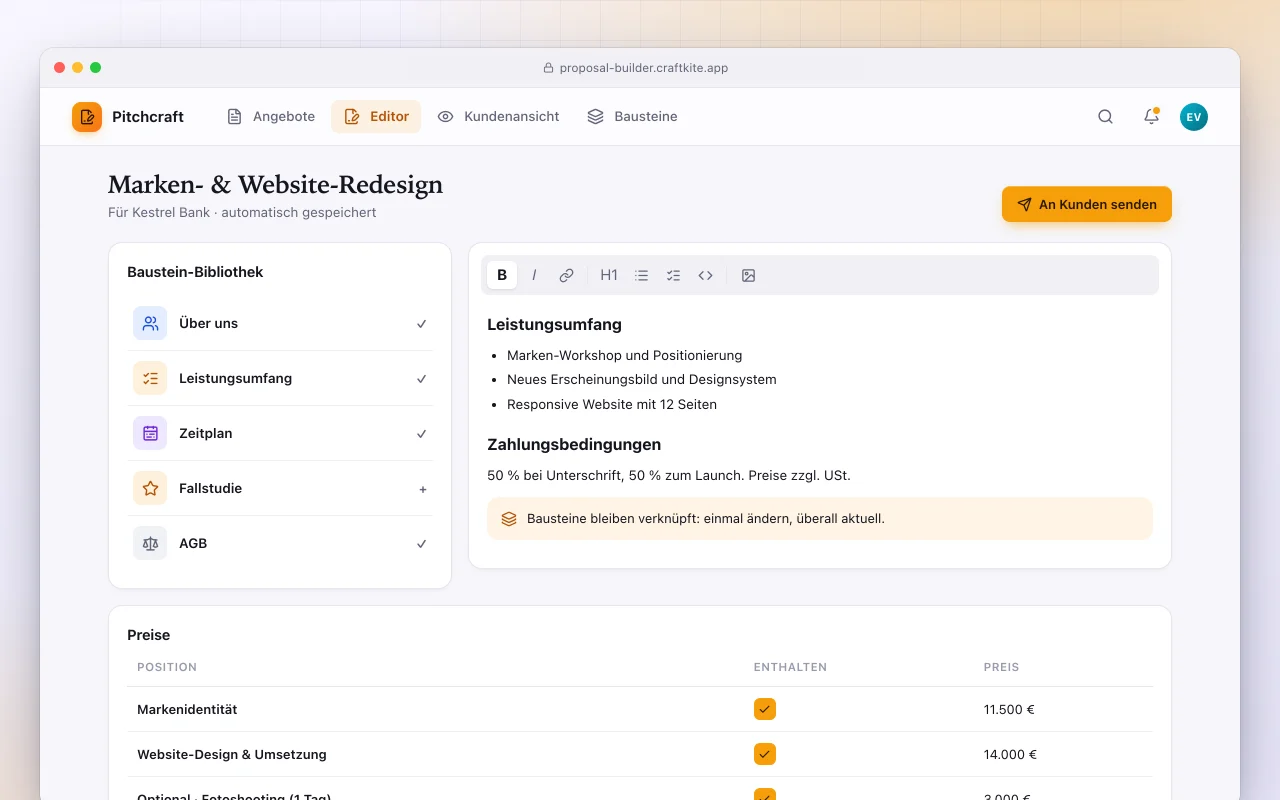The height and width of the screenshot is (800, 1280).
Task: Open the Angebote tab
Action: 271,117
